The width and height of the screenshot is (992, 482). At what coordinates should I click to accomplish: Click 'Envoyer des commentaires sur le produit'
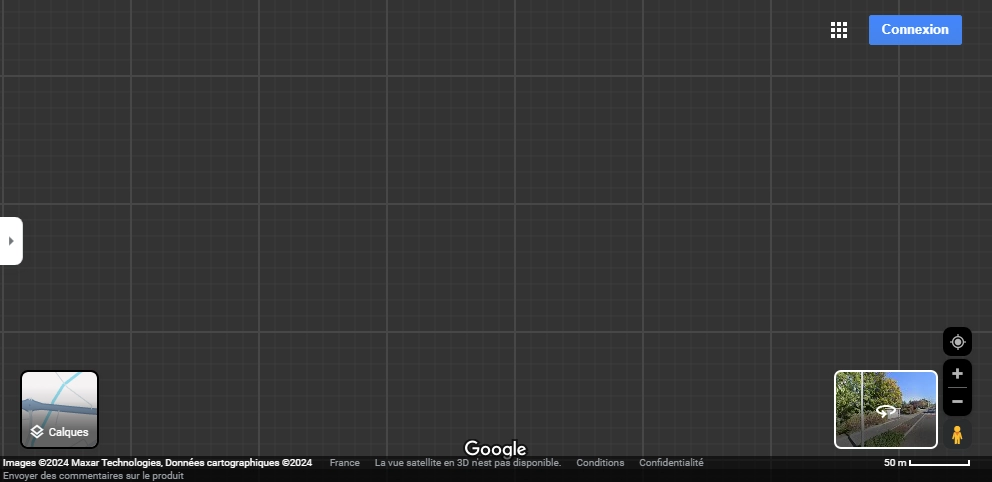(x=93, y=476)
